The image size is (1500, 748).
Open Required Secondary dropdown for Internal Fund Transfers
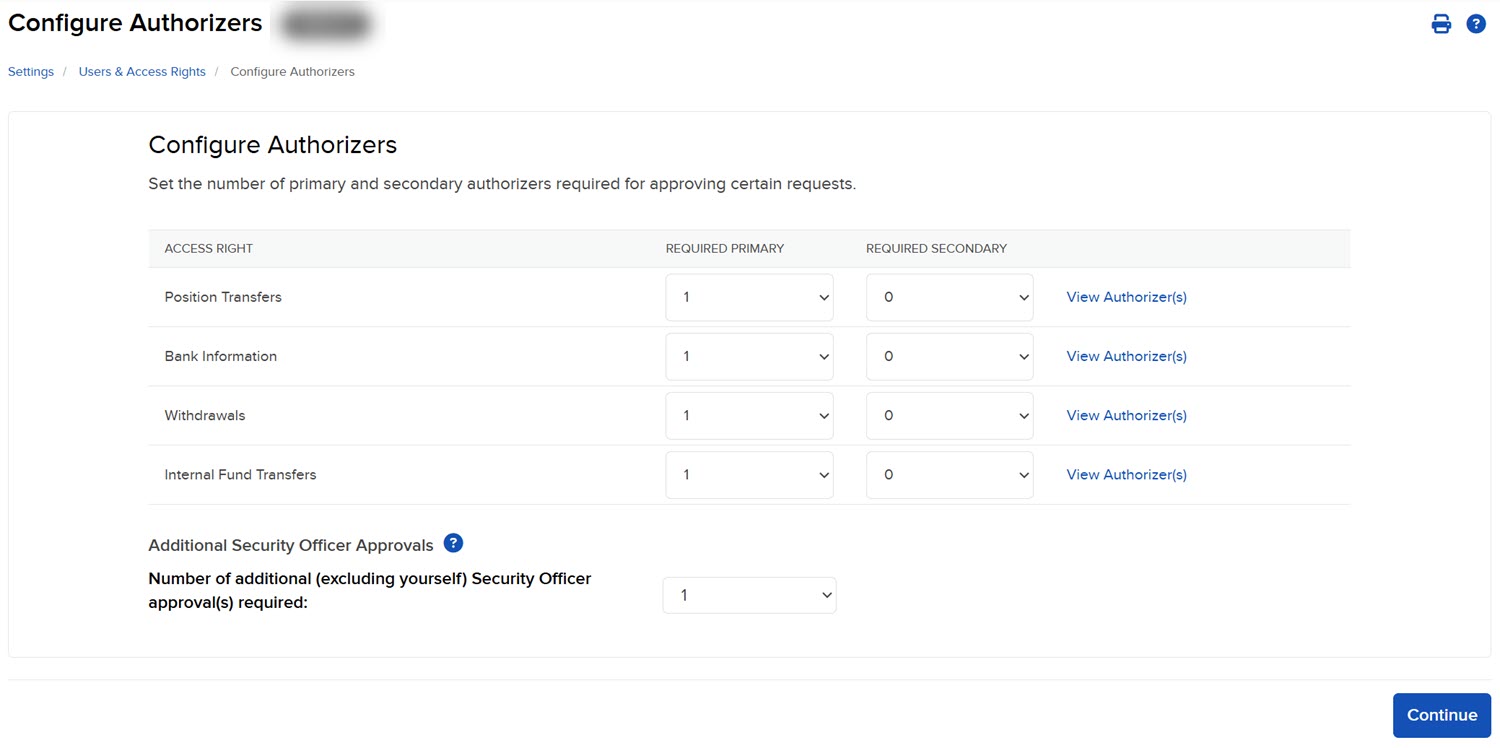[x=949, y=474]
